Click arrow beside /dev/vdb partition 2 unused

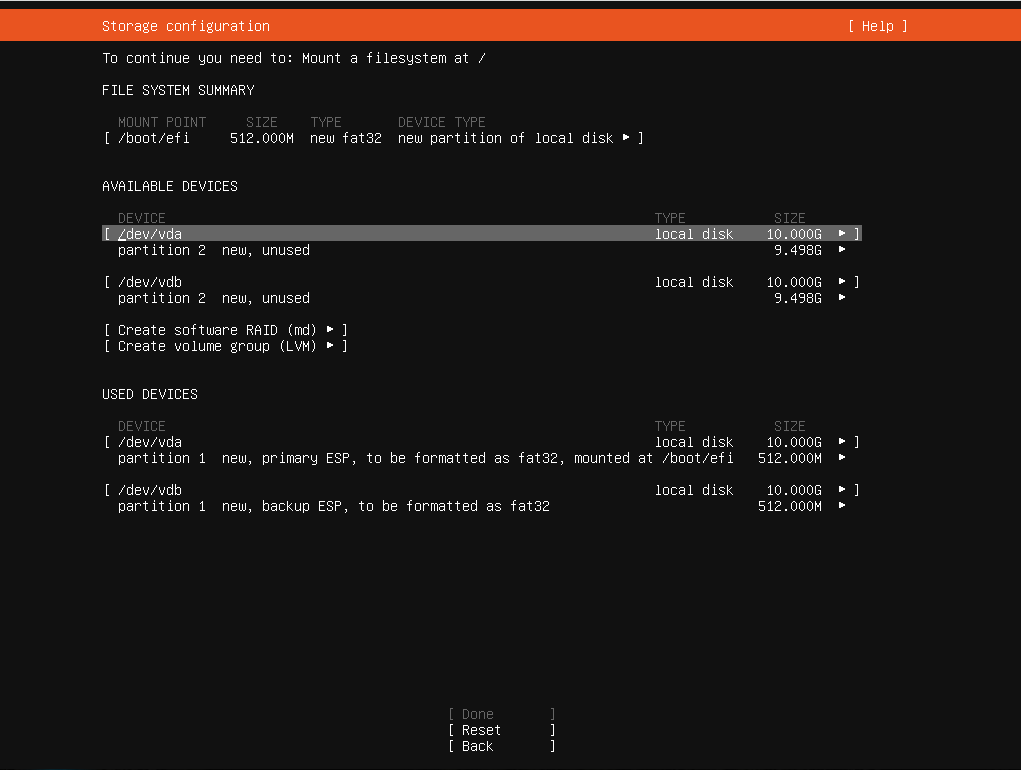coord(842,298)
